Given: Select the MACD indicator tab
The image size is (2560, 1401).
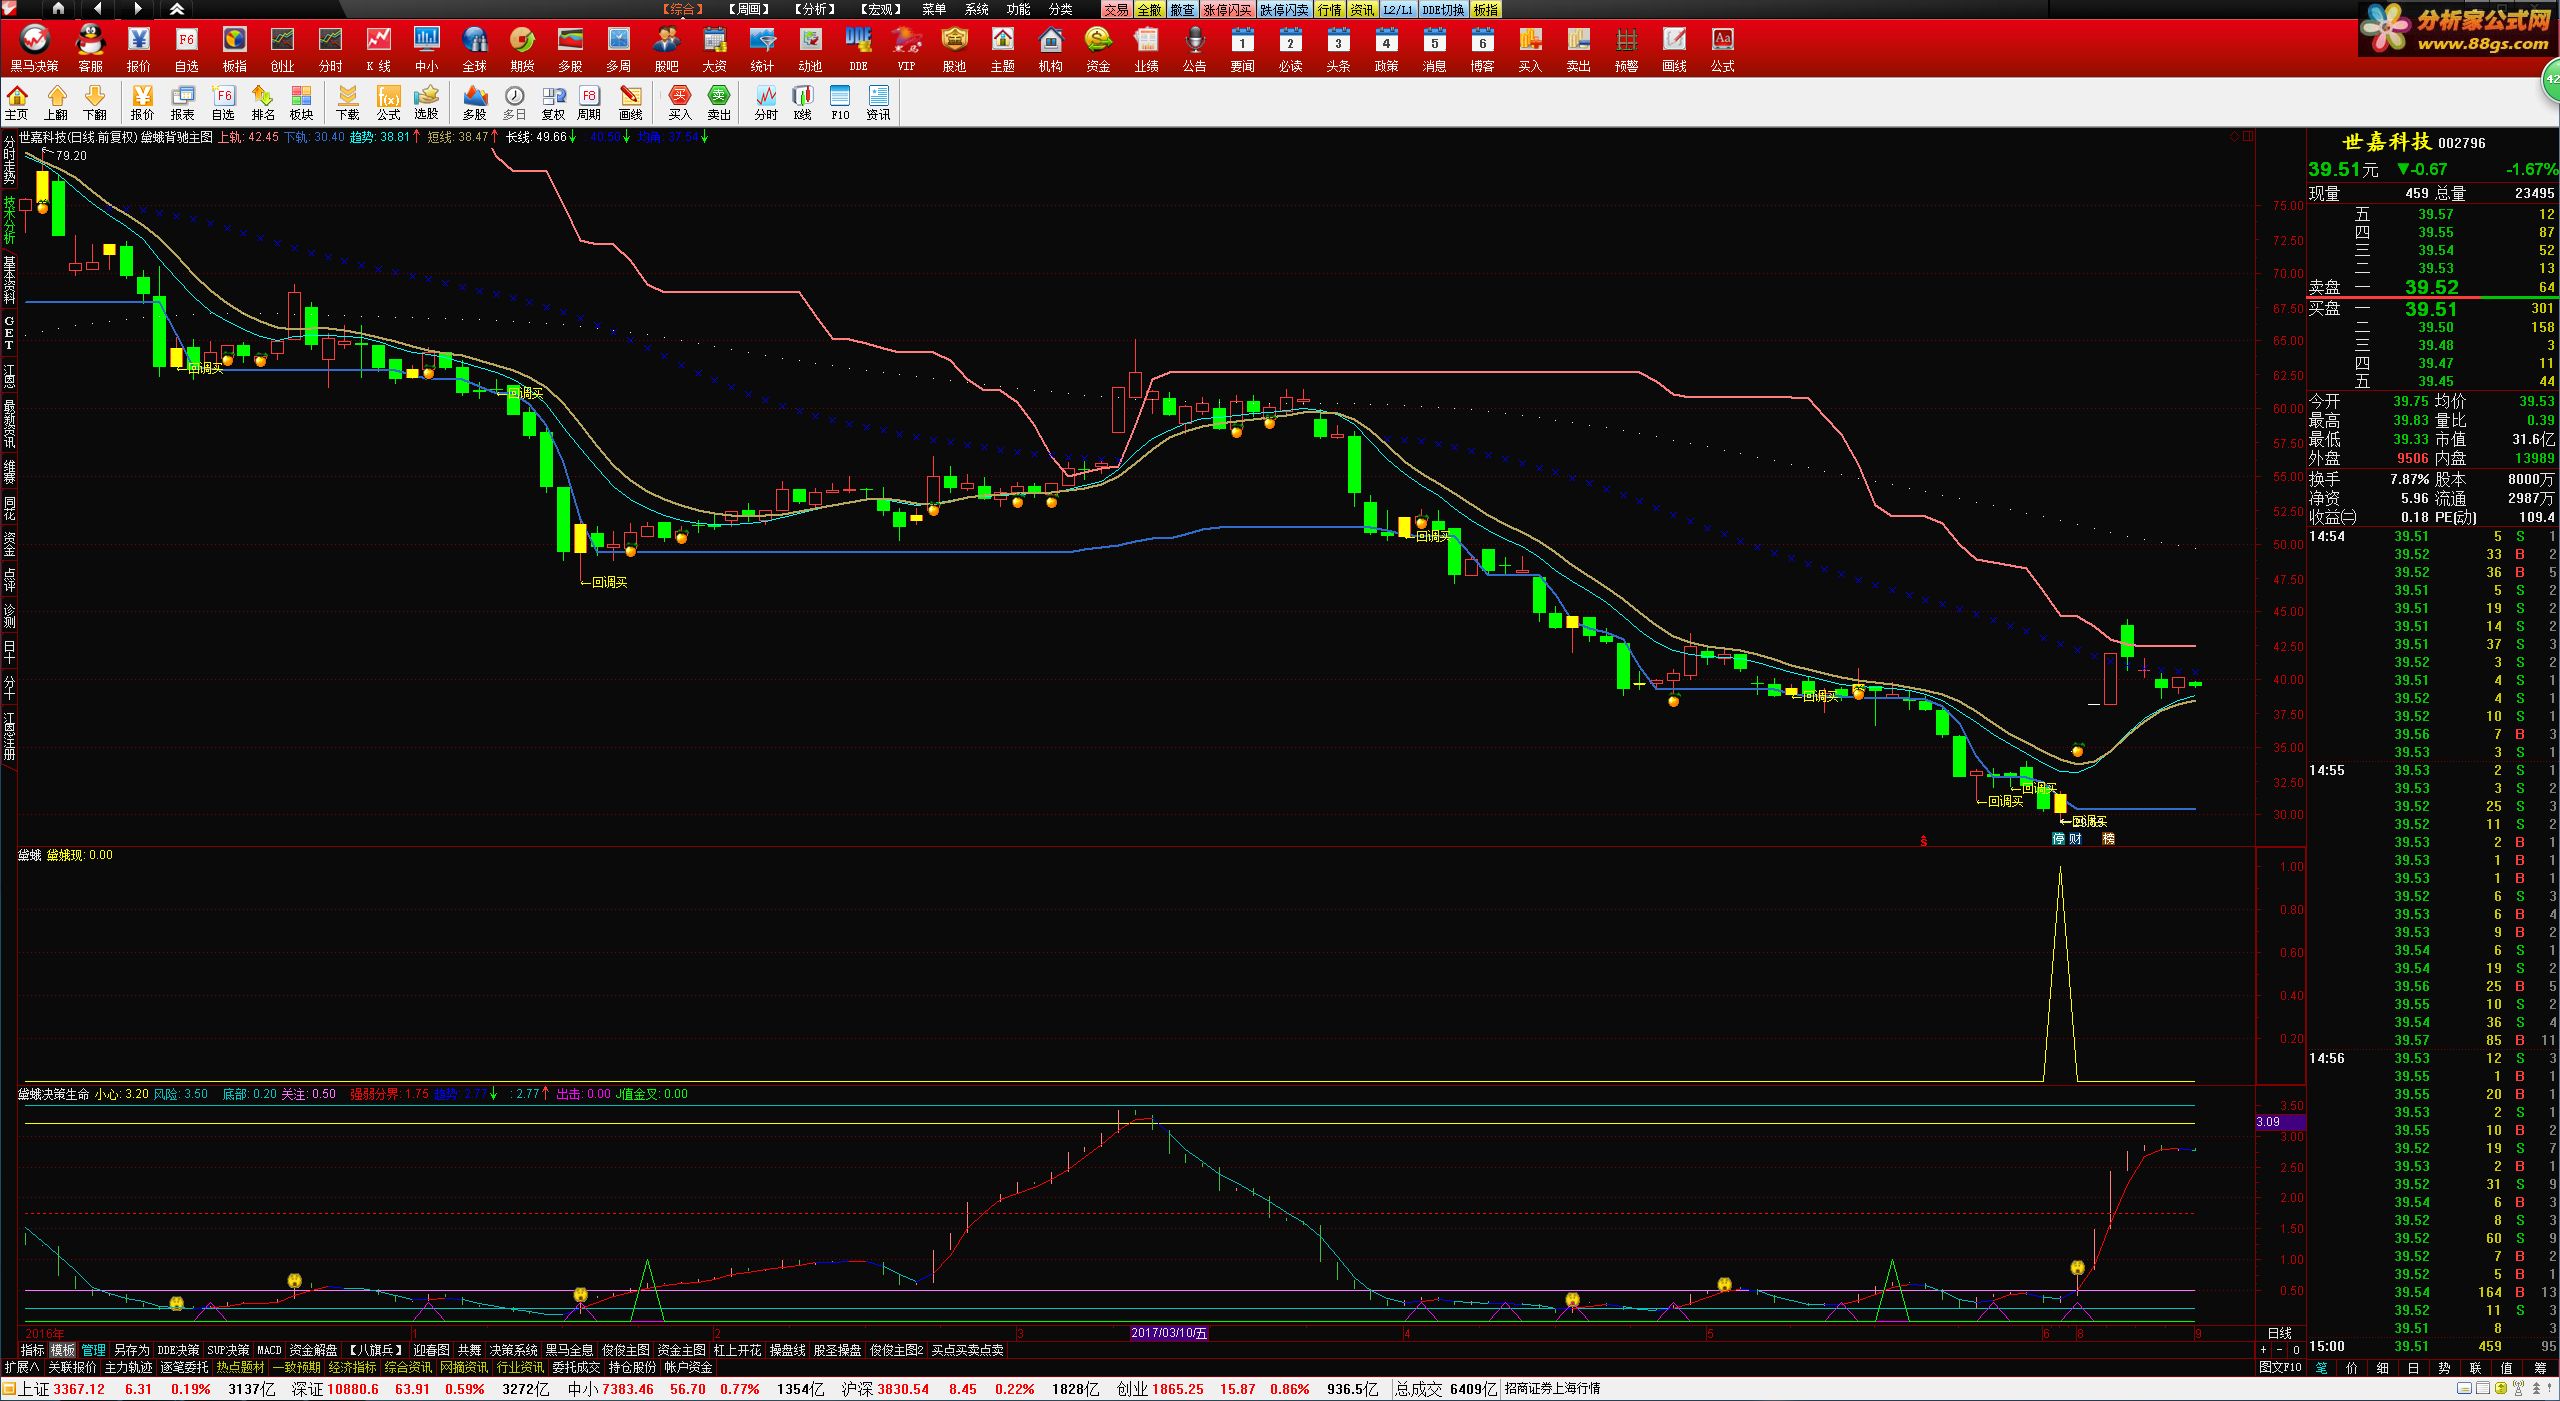Looking at the screenshot, I should point(270,1350).
